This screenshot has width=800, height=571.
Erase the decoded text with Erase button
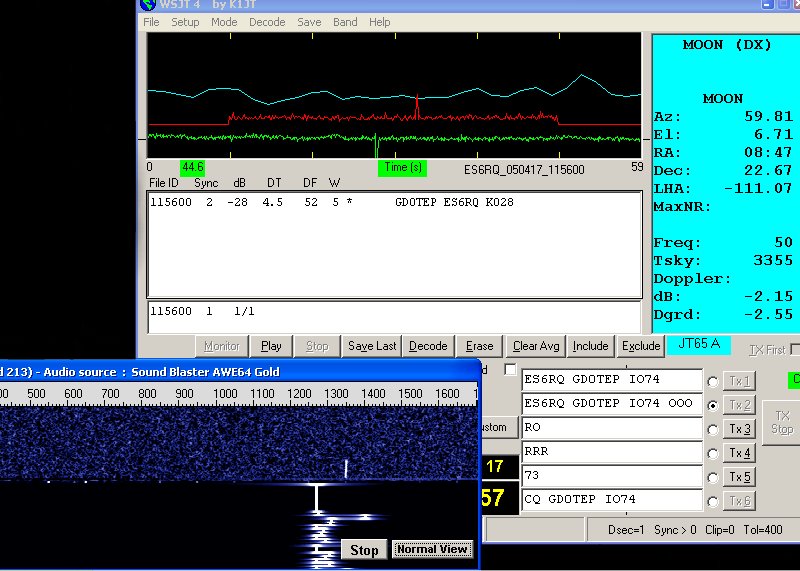point(480,346)
